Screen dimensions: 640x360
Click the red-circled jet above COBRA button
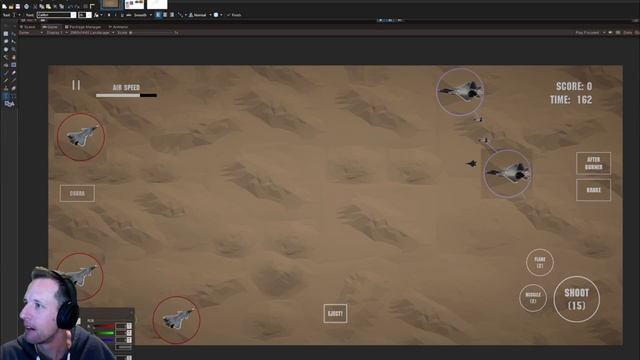pyautogui.click(x=81, y=137)
